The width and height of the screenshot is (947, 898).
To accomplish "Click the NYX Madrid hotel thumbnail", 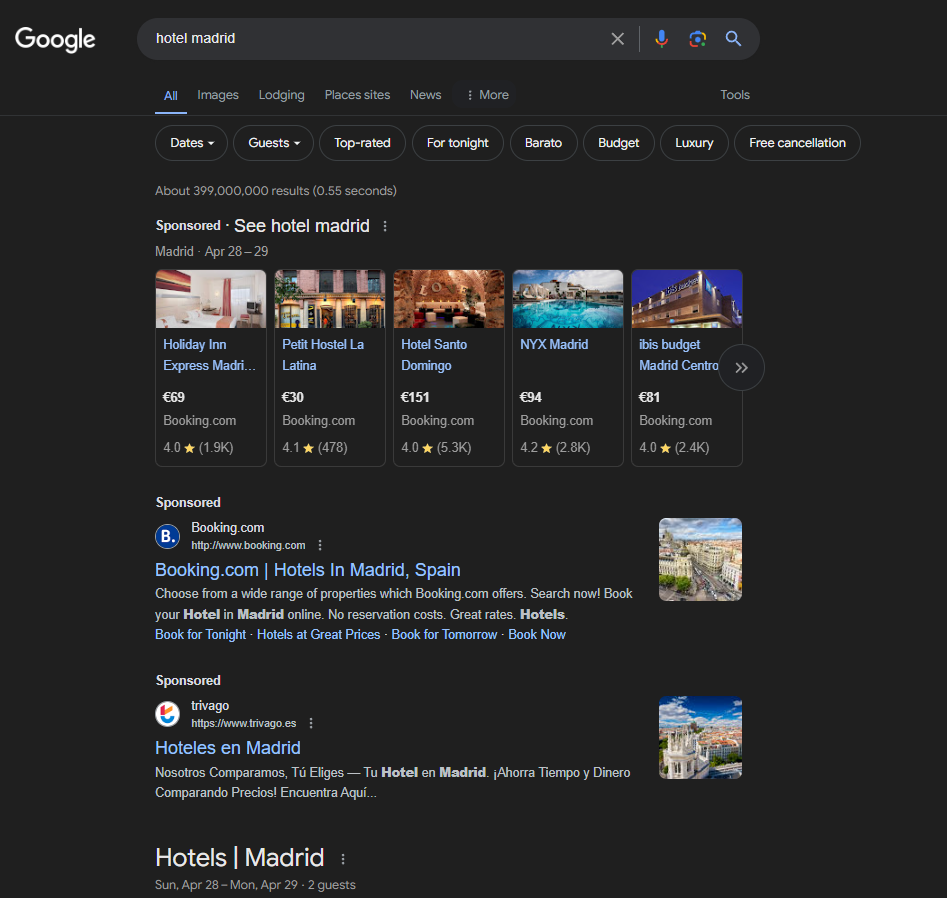I will tap(567, 298).
